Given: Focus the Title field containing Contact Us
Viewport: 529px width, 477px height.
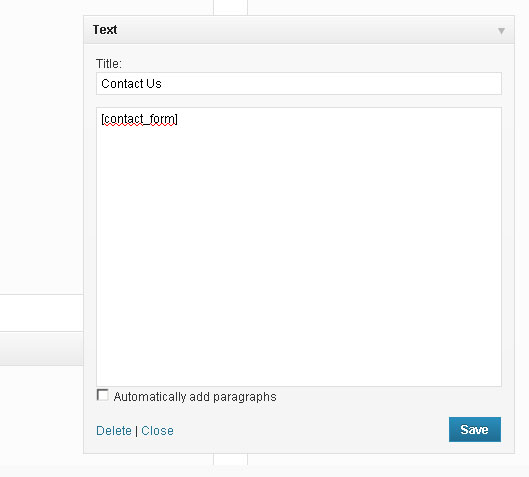Looking at the screenshot, I should coord(299,83).
